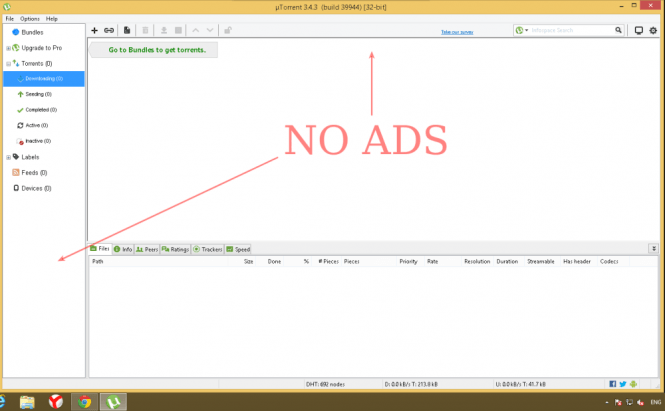Select Active (0) category
The width and height of the screenshot is (665, 411).
point(36,126)
